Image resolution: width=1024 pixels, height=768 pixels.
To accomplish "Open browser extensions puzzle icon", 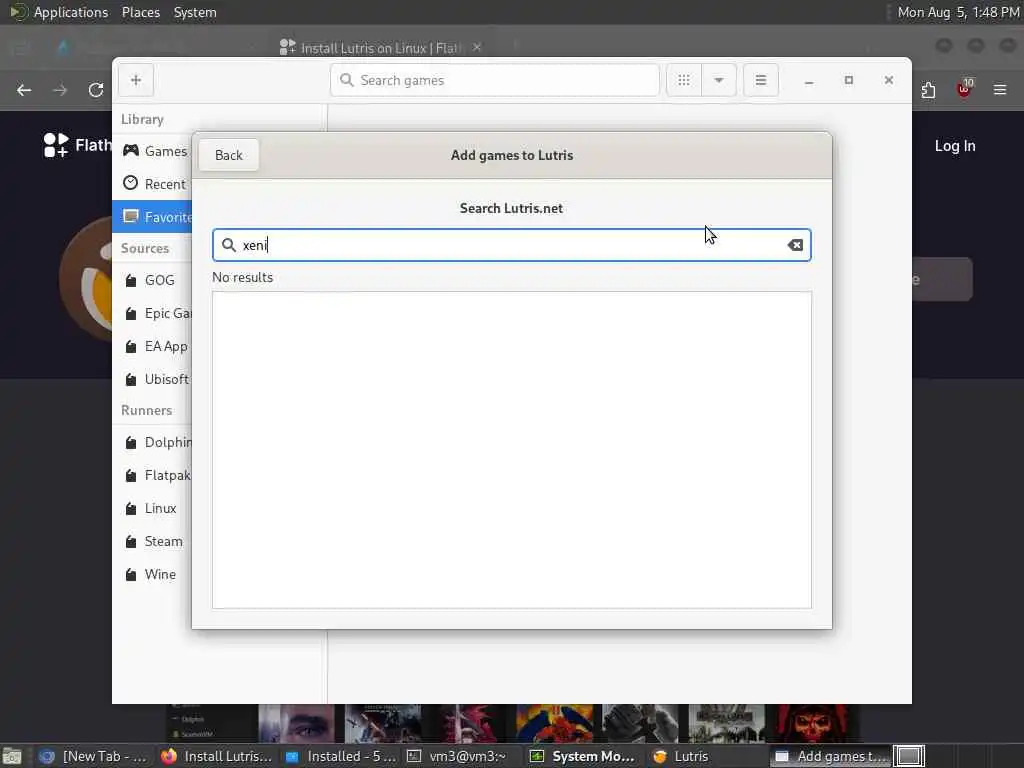I will 929,90.
